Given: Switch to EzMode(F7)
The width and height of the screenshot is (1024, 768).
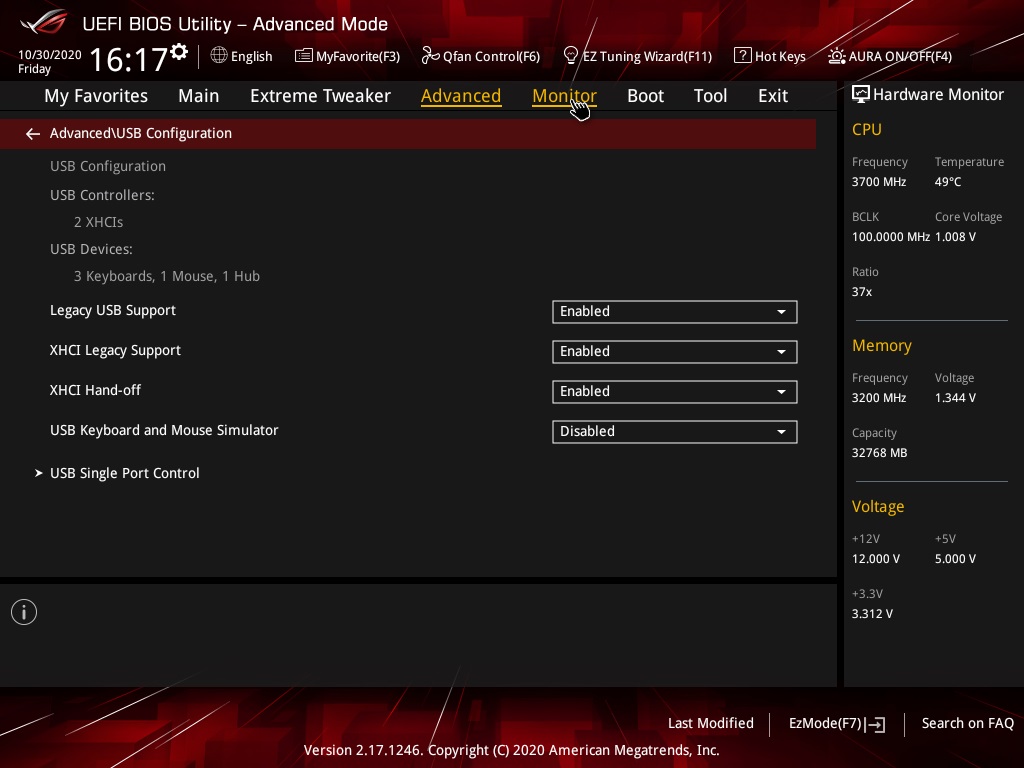Looking at the screenshot, I should coord(836,723).
